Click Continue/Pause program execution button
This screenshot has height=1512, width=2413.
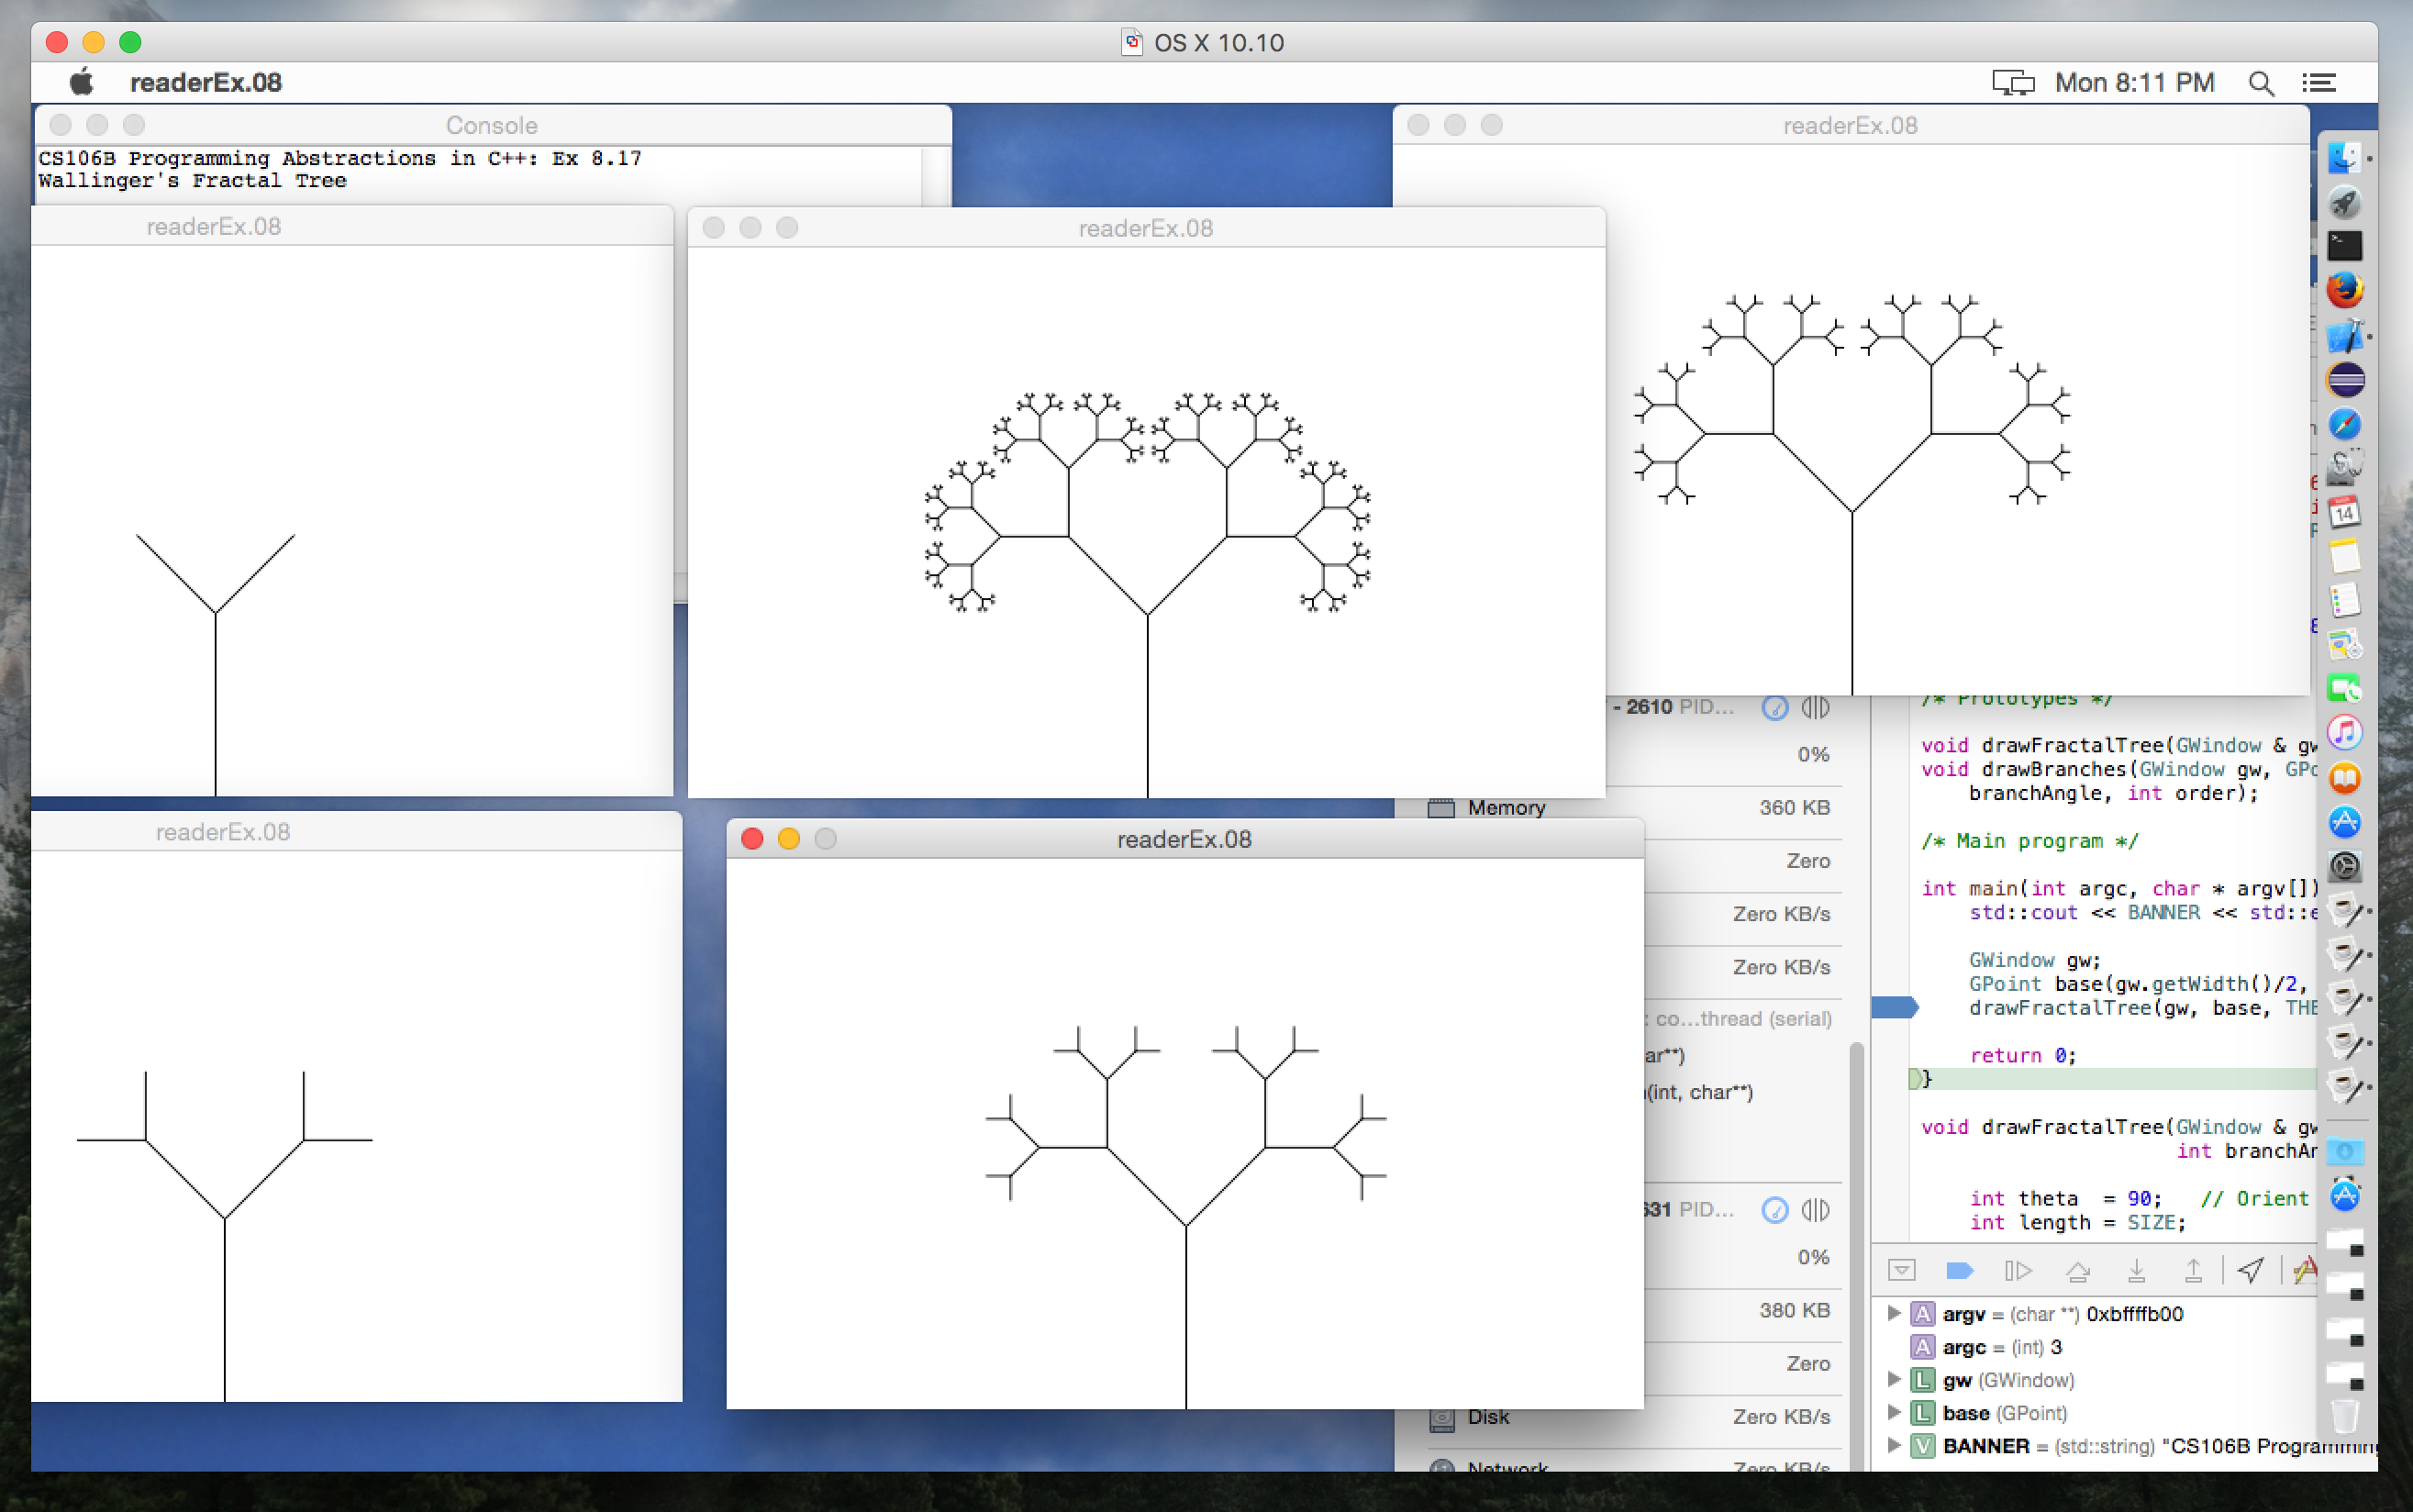2019,1270
